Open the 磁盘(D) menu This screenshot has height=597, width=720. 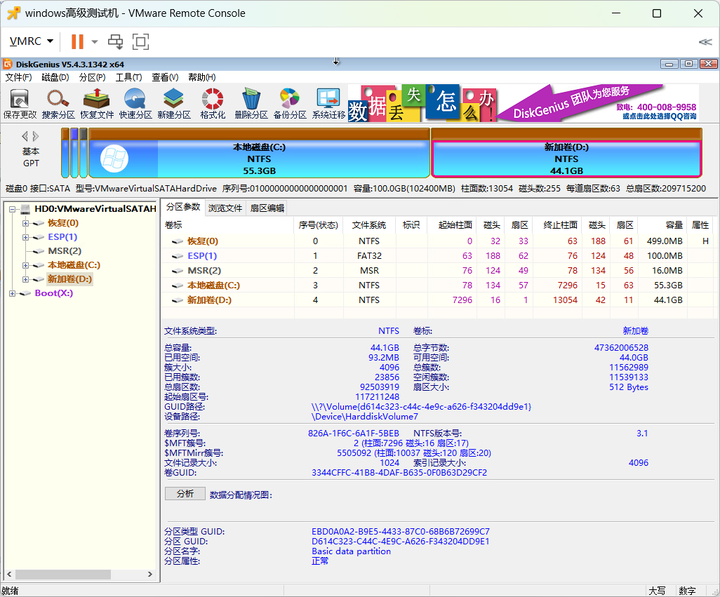point(55,77)
